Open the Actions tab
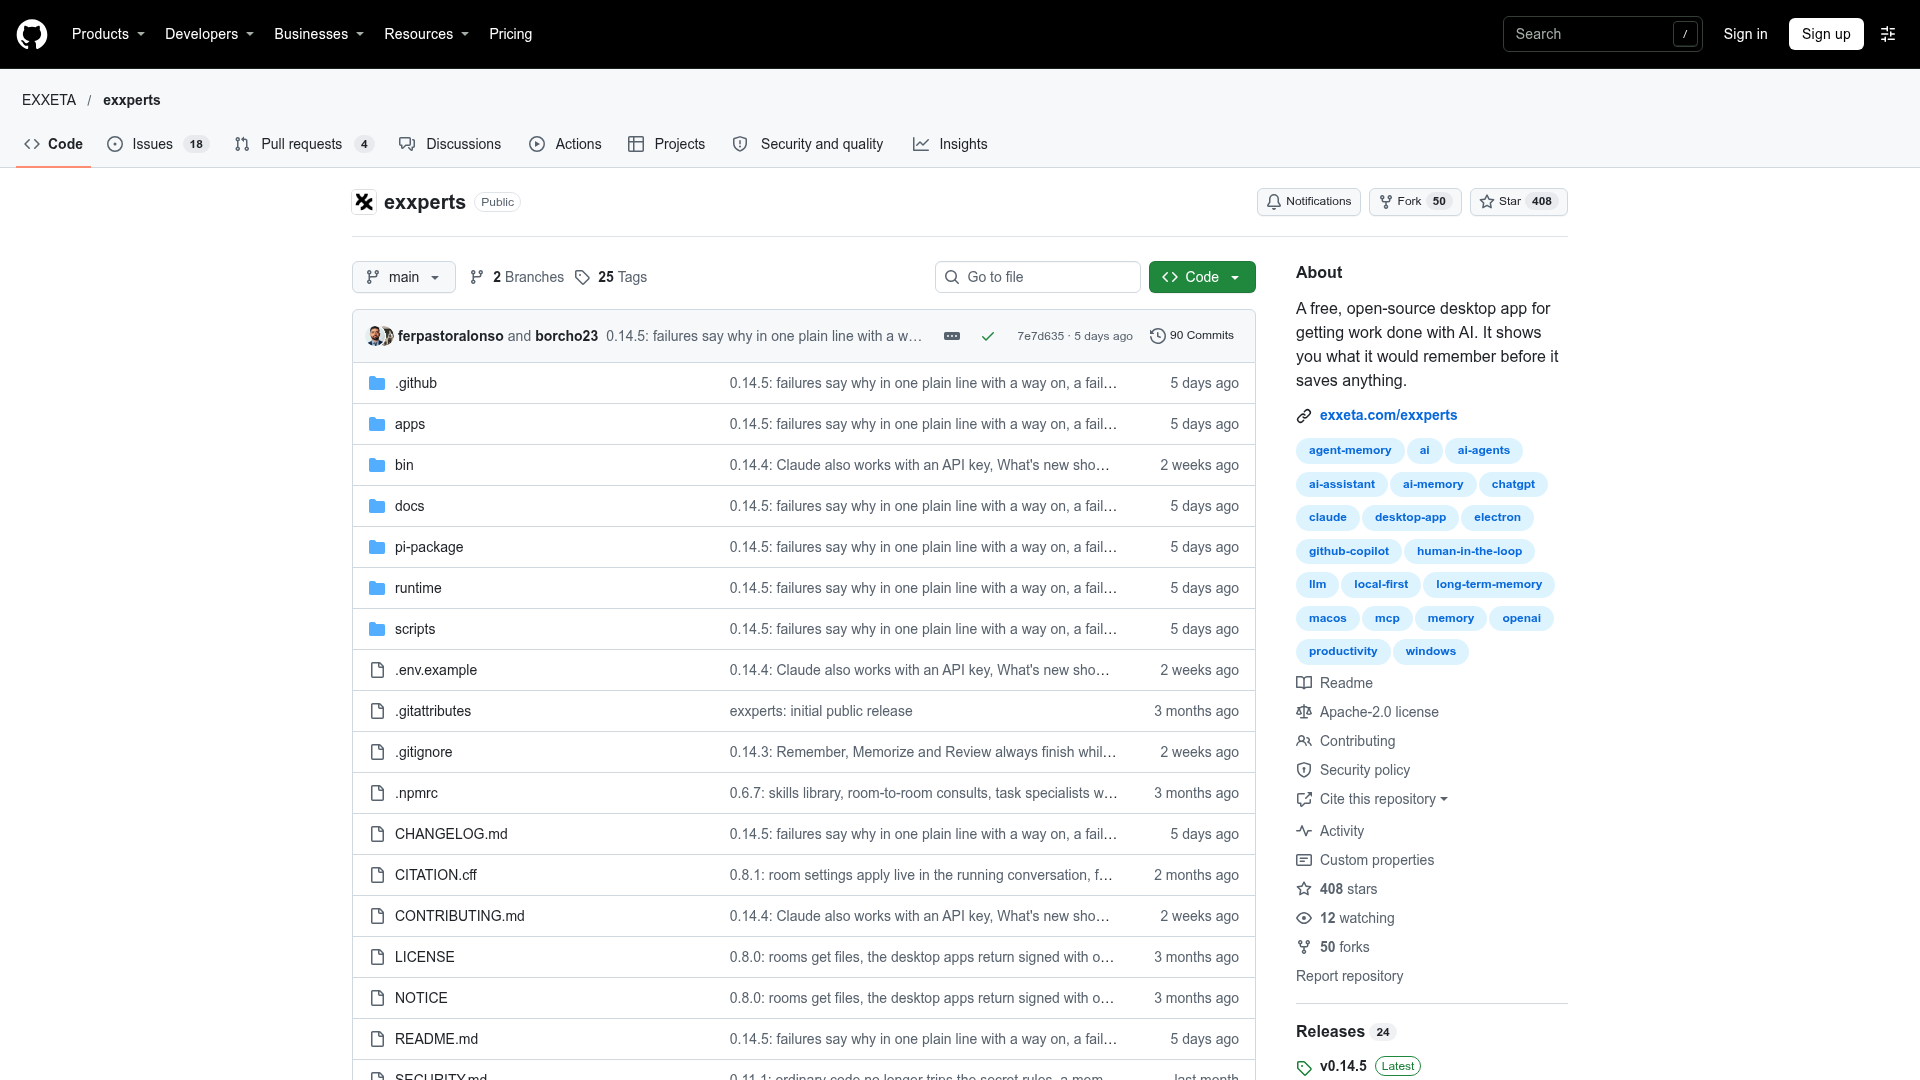 (565, 144)
